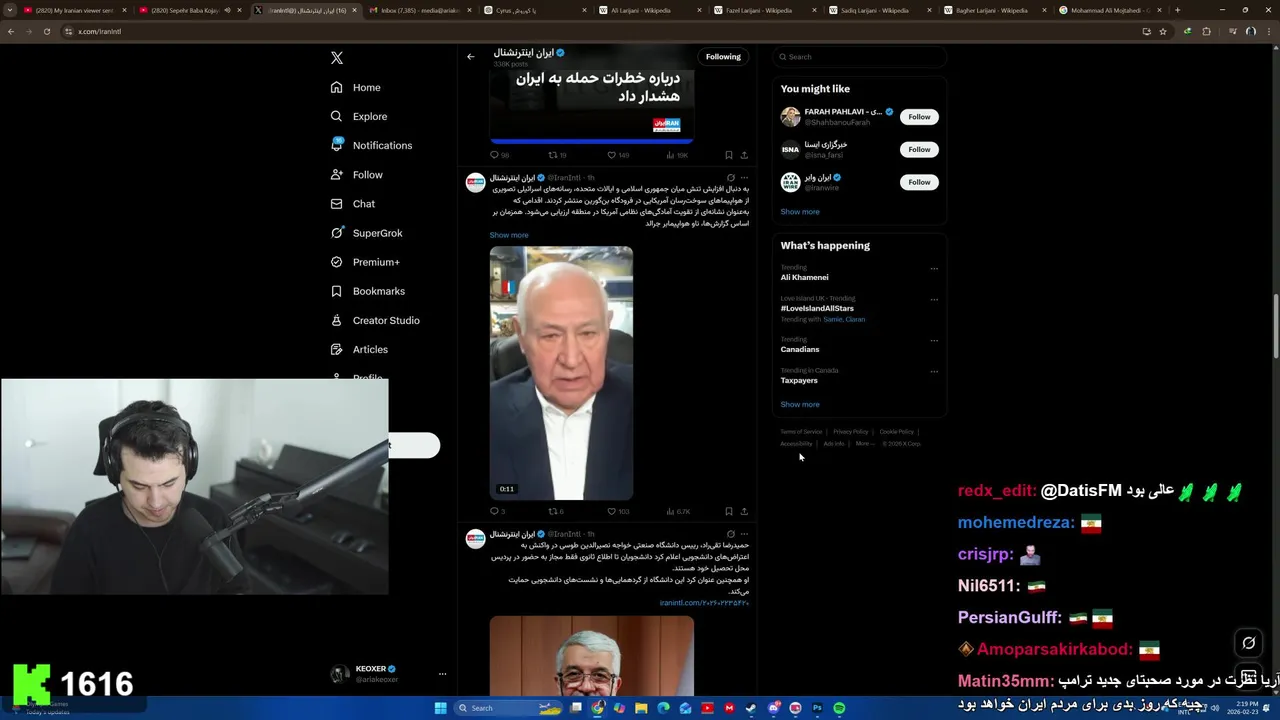Open more options on the 0:11 video post
The height and width of the screenshot is (720, 1280).
tap(744, 178)
